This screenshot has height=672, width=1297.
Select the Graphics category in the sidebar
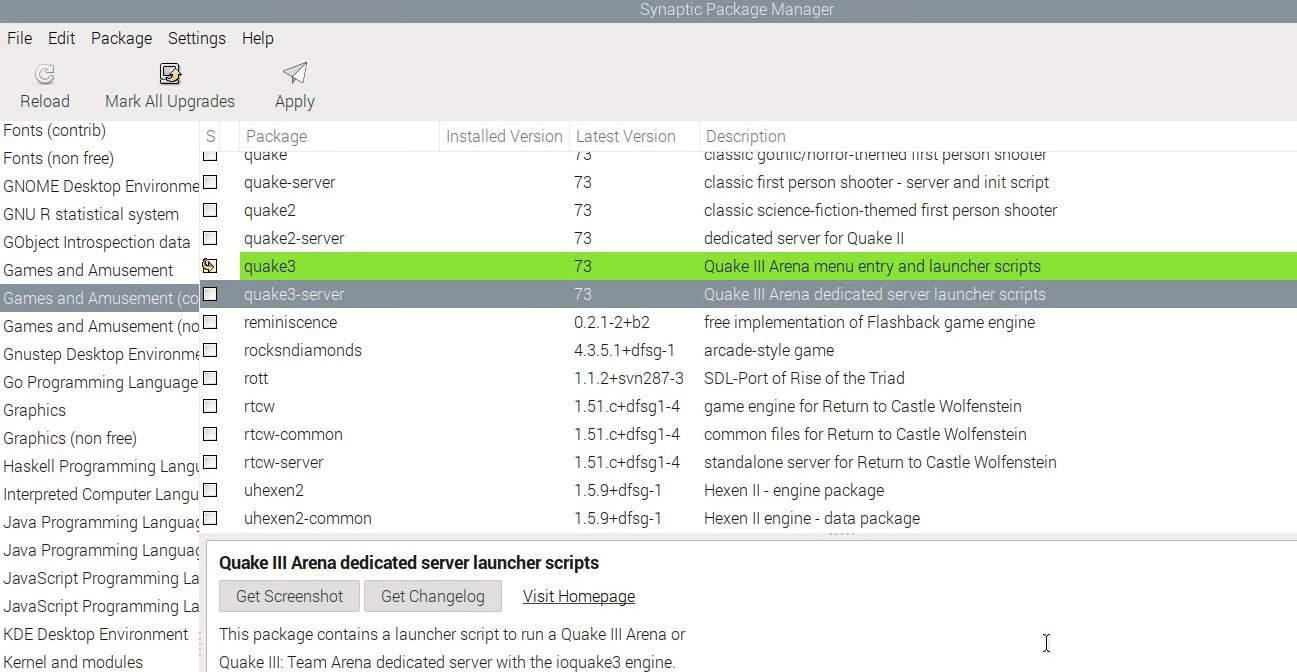click(34, 410)
